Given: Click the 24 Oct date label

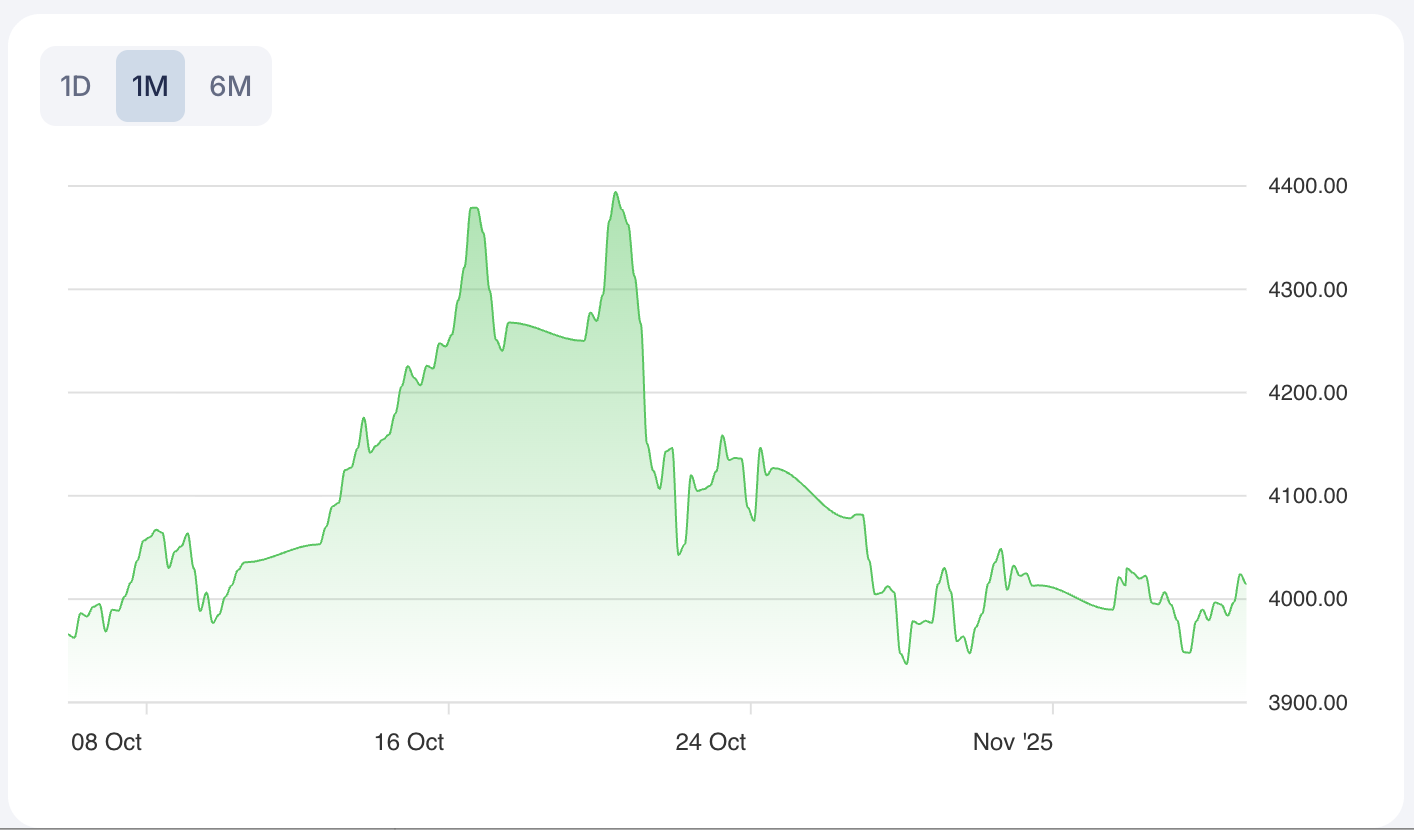Looking at the screenshot, I should click(x=711, y=742).
